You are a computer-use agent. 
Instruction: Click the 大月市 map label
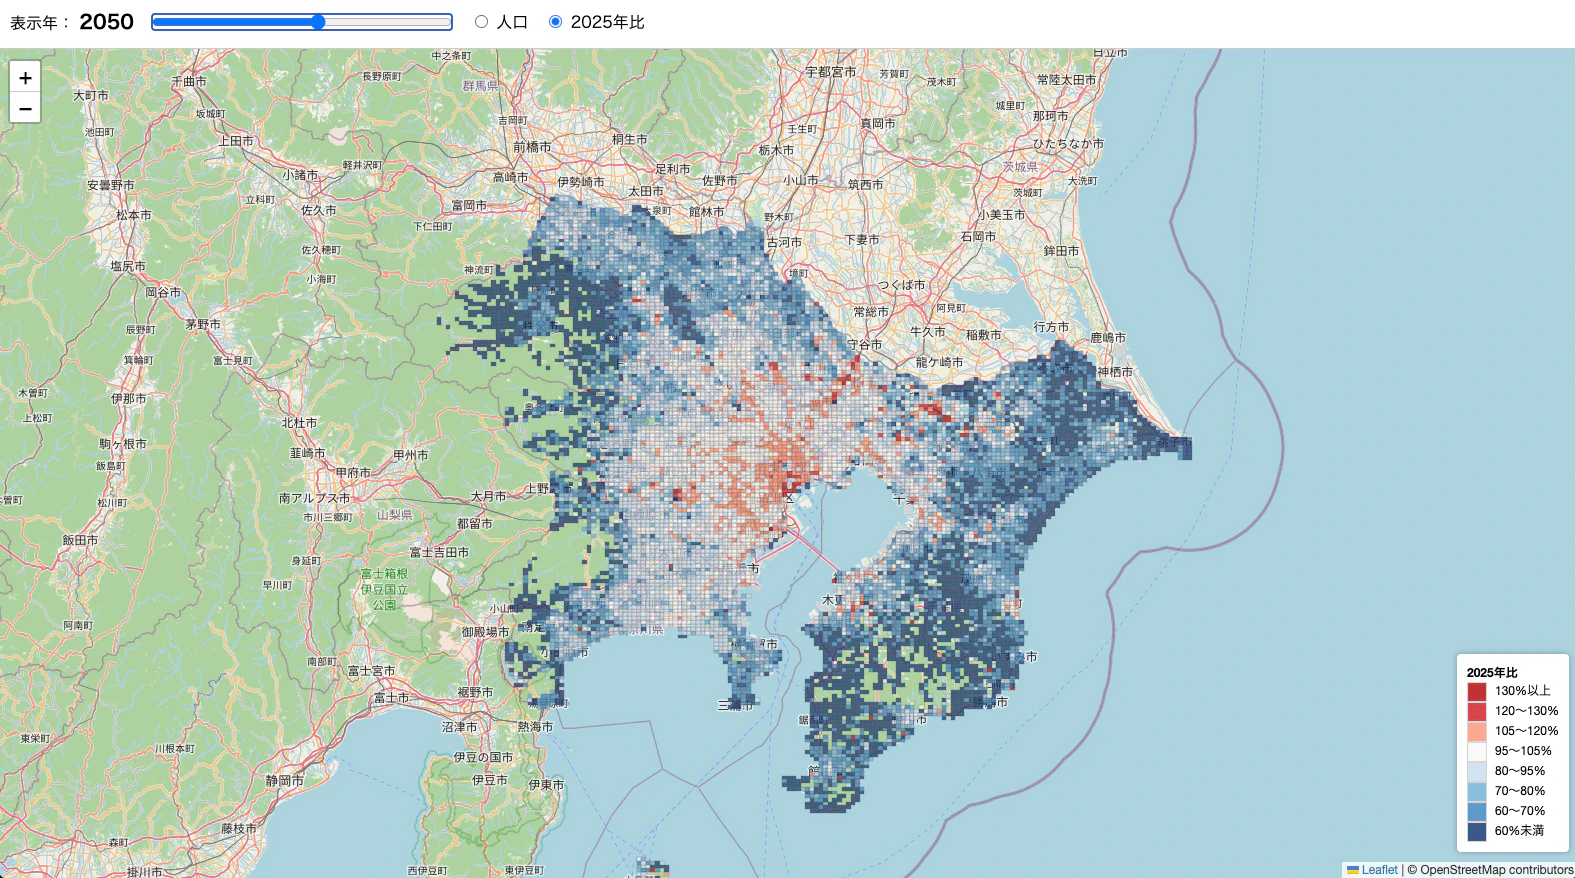coord(488,496)
